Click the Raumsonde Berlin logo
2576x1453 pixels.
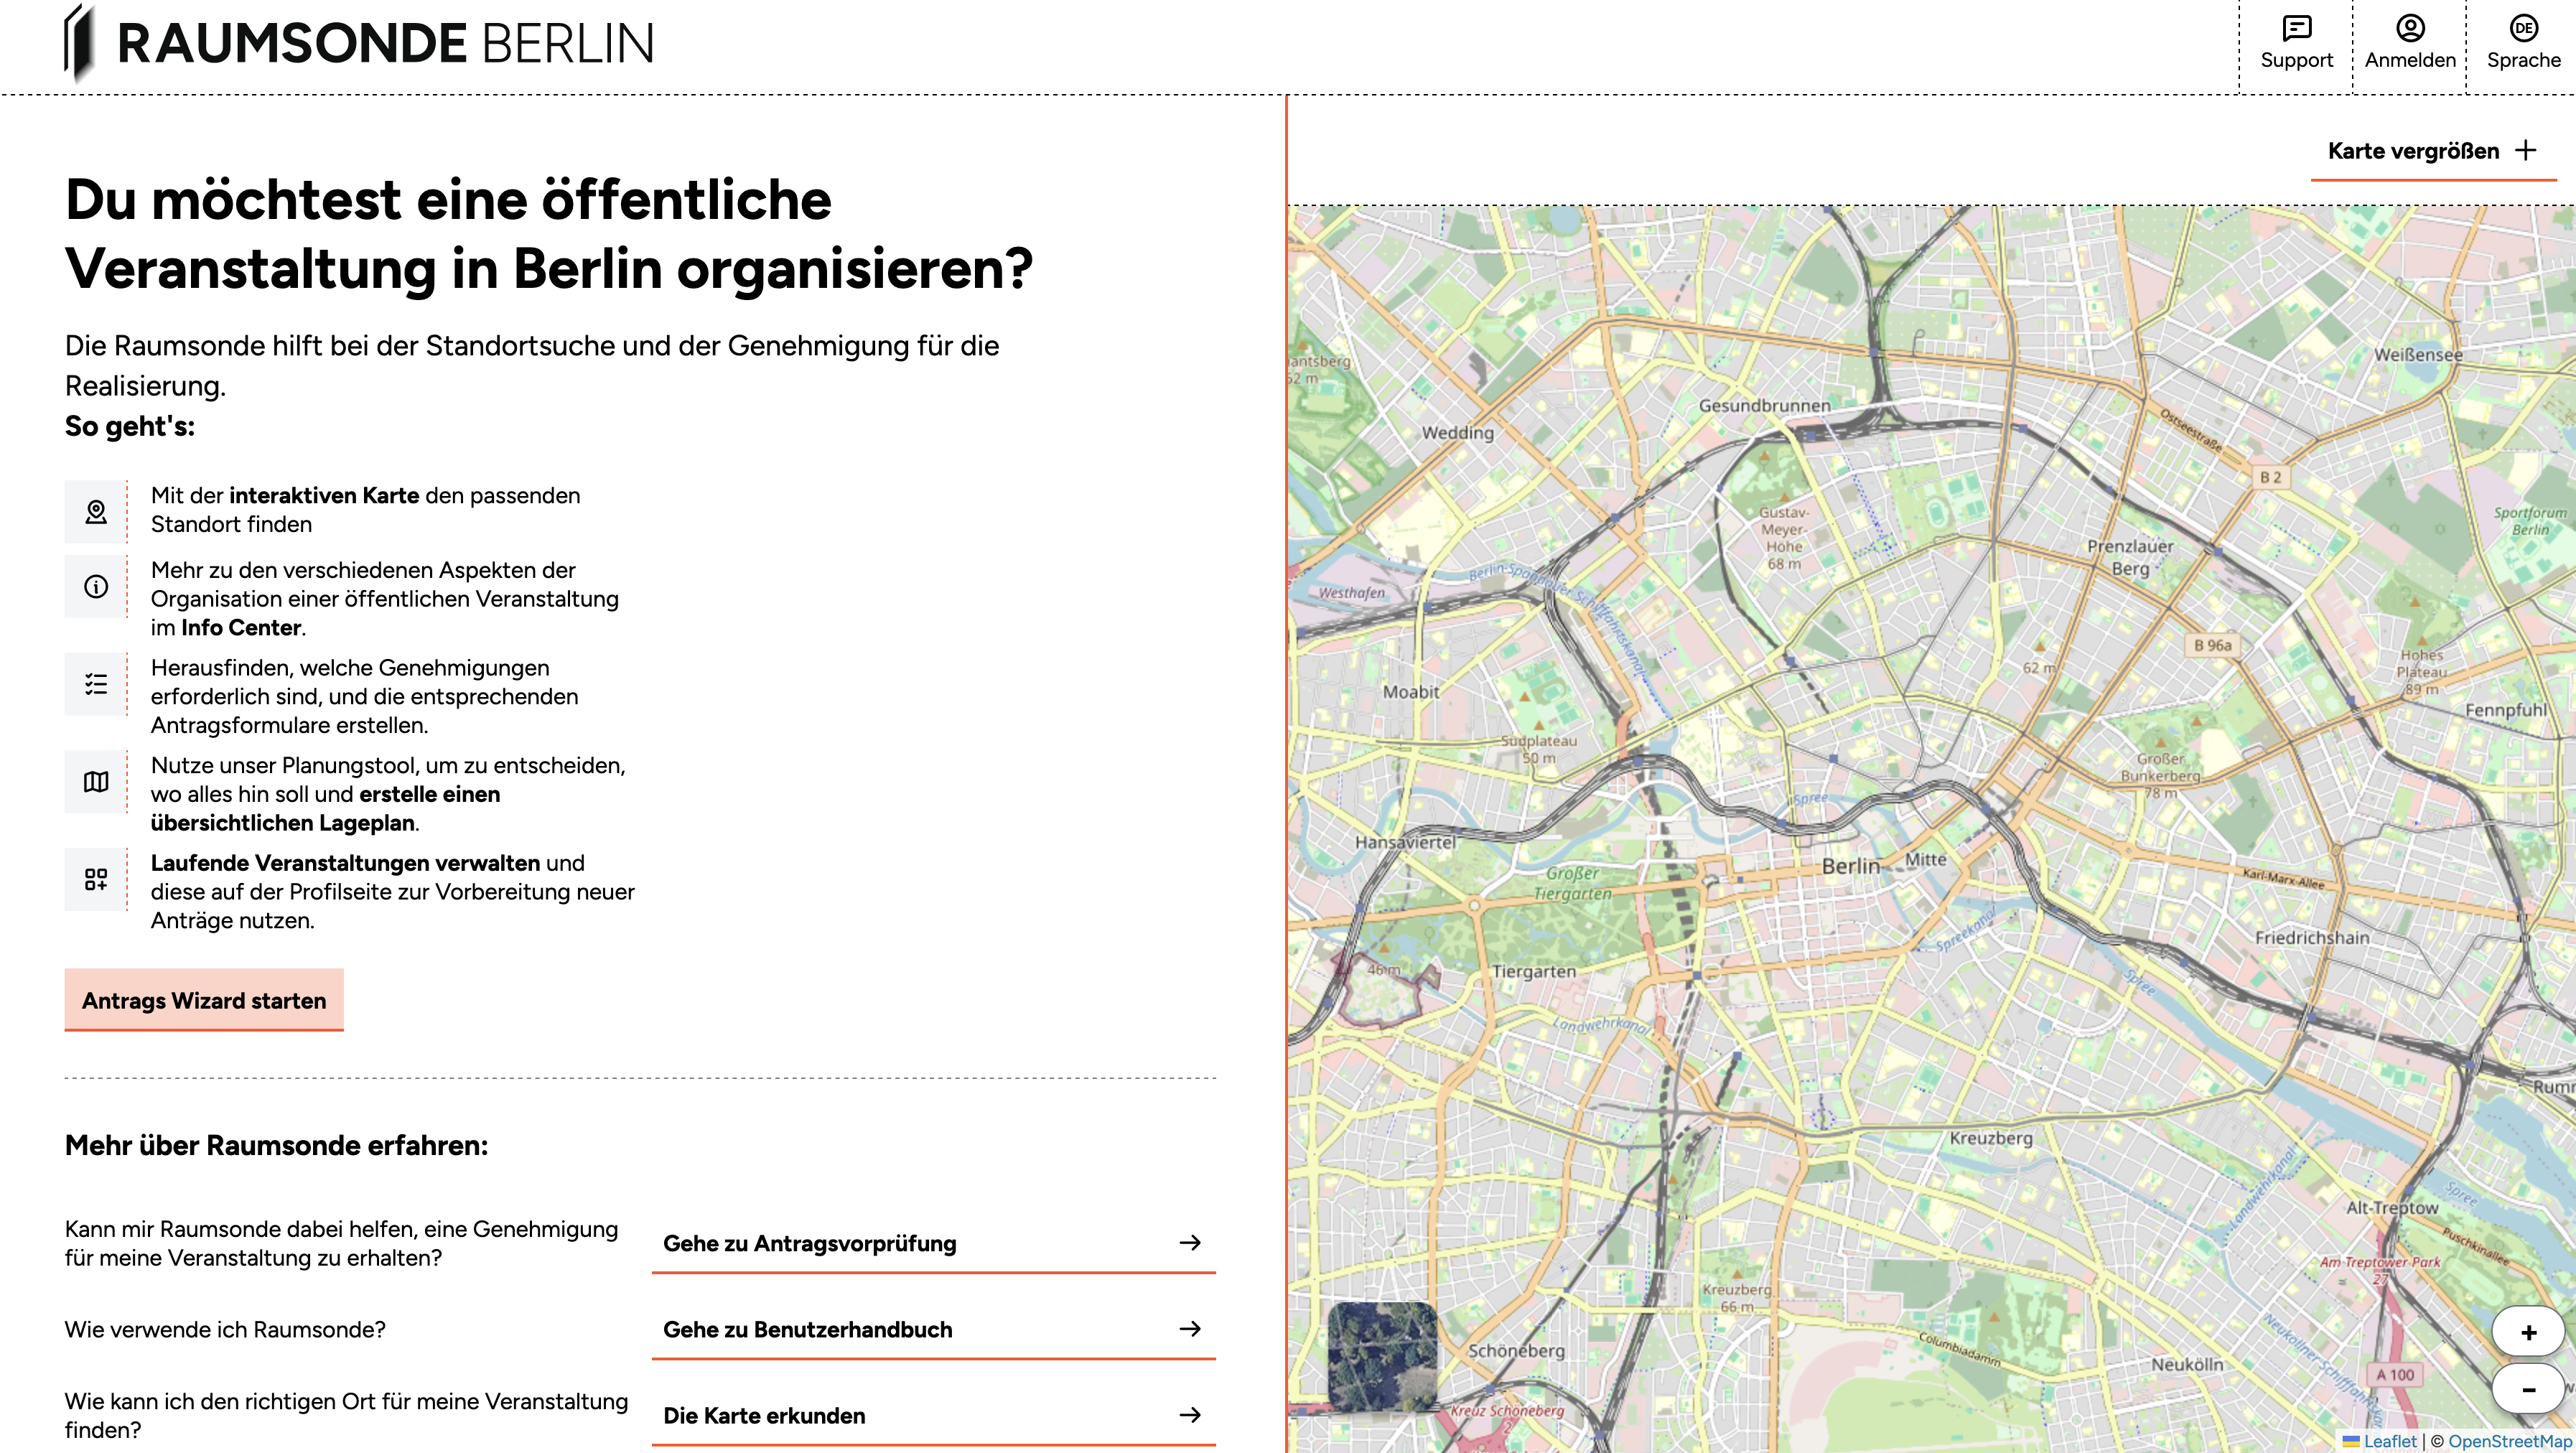[360, 44]
